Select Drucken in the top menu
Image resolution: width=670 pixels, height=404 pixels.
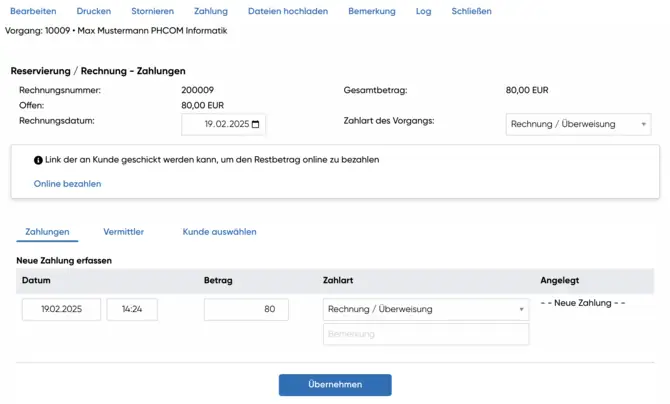(x=93, y=11)
